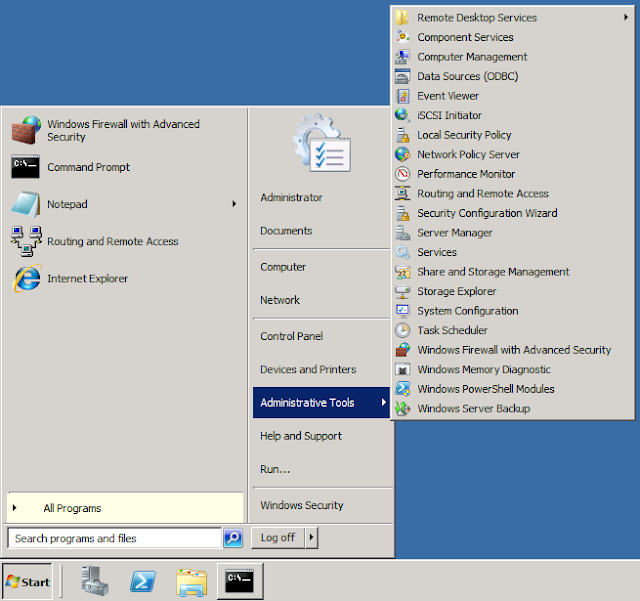Open Server Manager from the taskbar
The height and width of the screenshot is (601, 640).
tap(95, 581)
